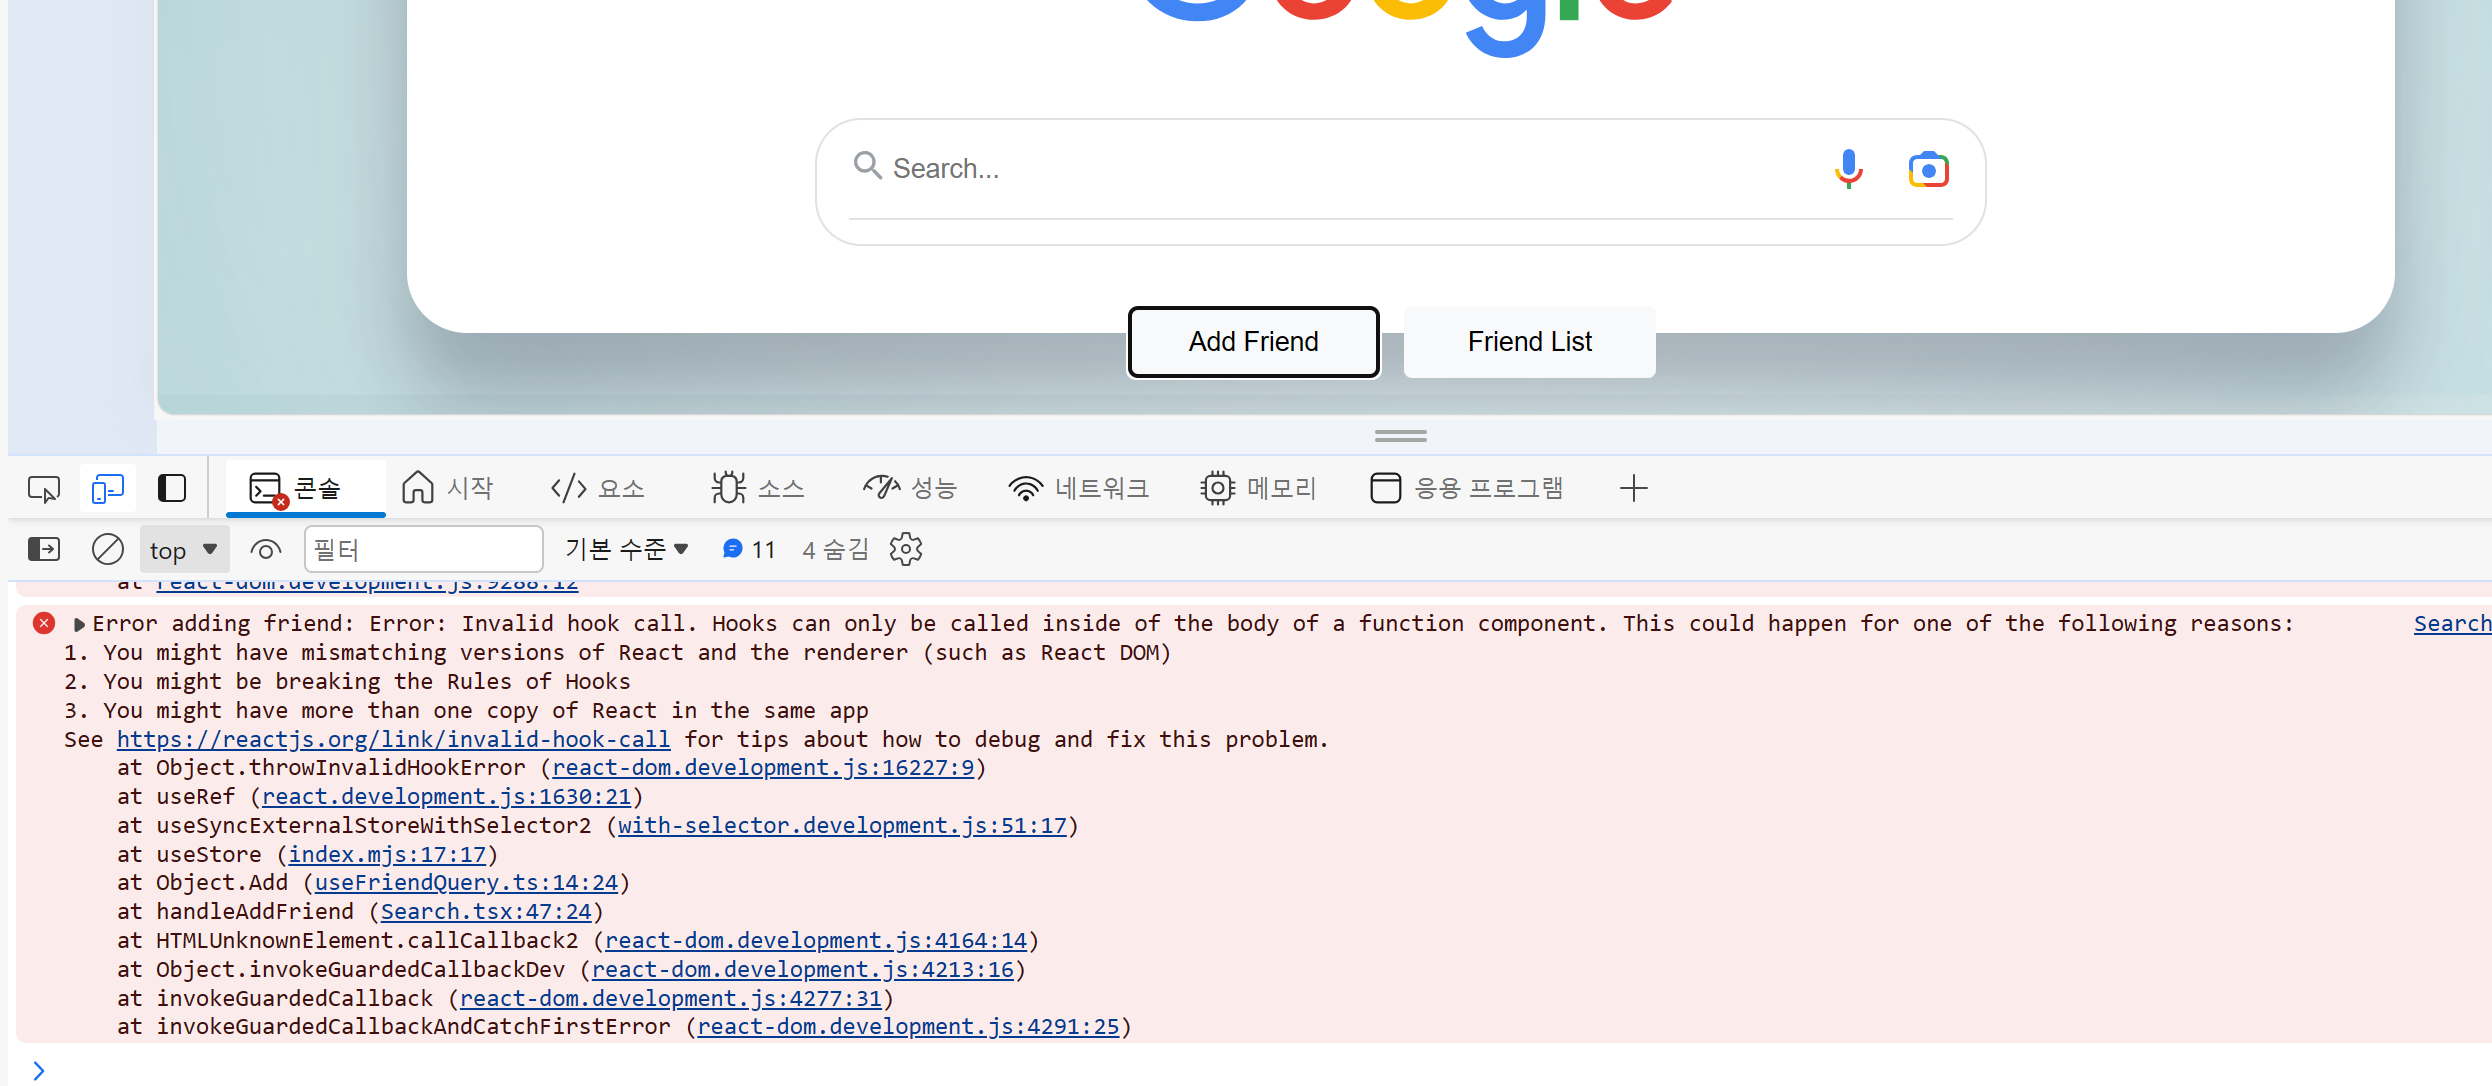Open Search.tsx:47:24 link
This screenshot has height=1086, width=2492.
click(486, 912)
